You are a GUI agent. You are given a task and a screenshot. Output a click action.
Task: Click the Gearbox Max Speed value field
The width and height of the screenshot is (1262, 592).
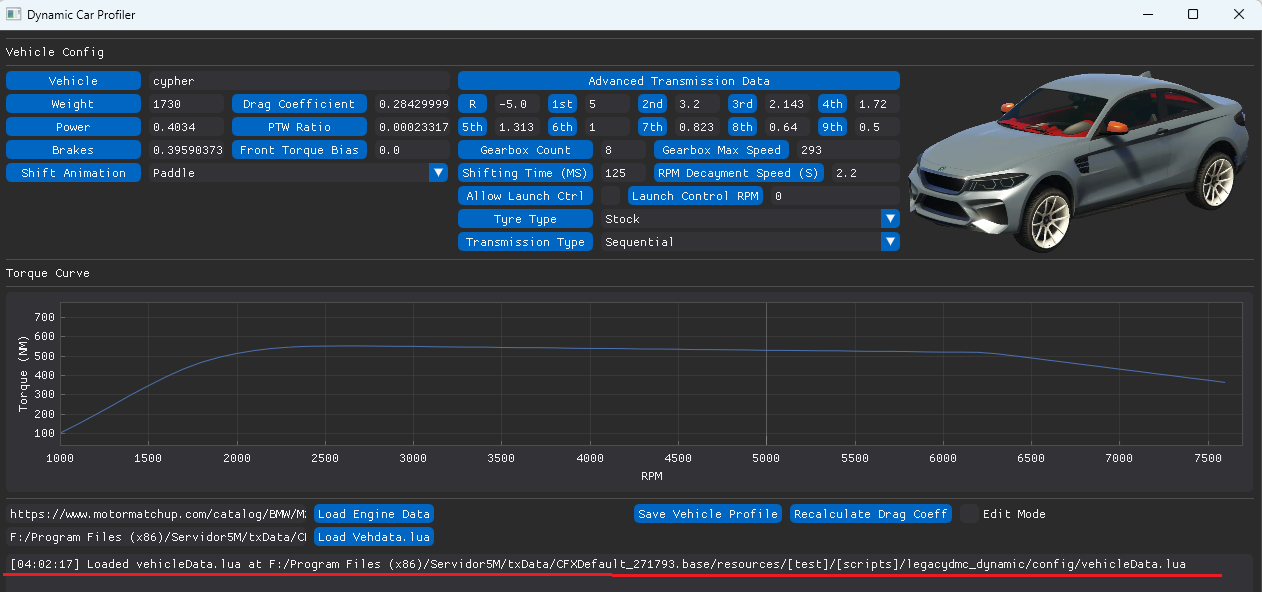point(847,150)
